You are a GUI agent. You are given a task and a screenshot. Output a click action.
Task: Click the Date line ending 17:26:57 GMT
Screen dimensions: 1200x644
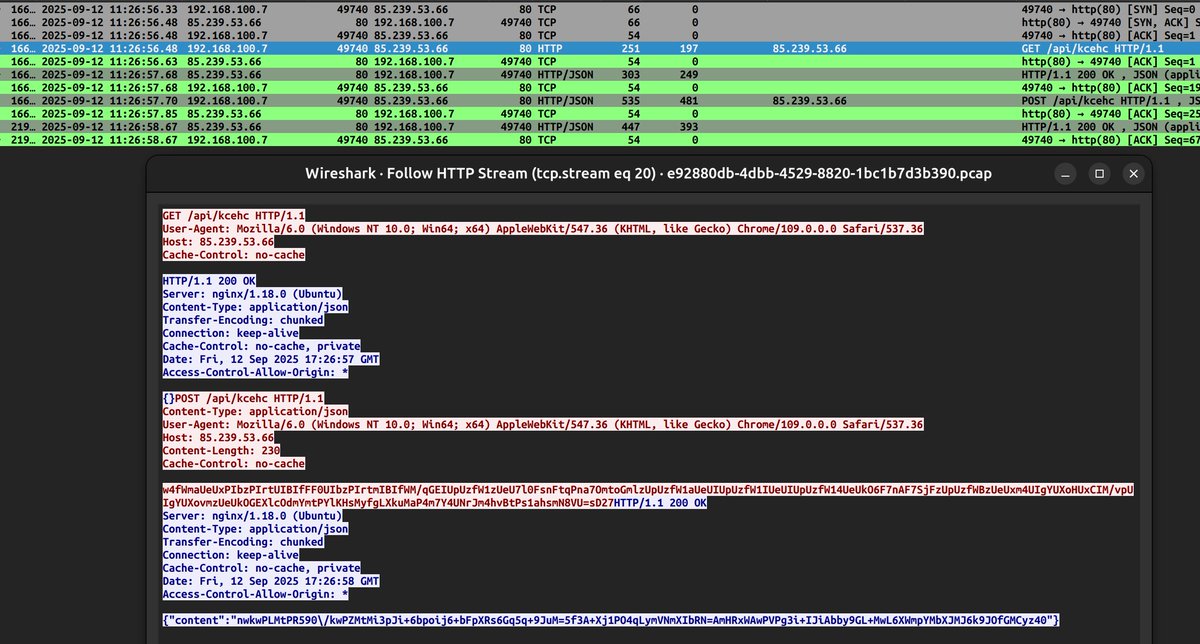(x=271, y=359)
